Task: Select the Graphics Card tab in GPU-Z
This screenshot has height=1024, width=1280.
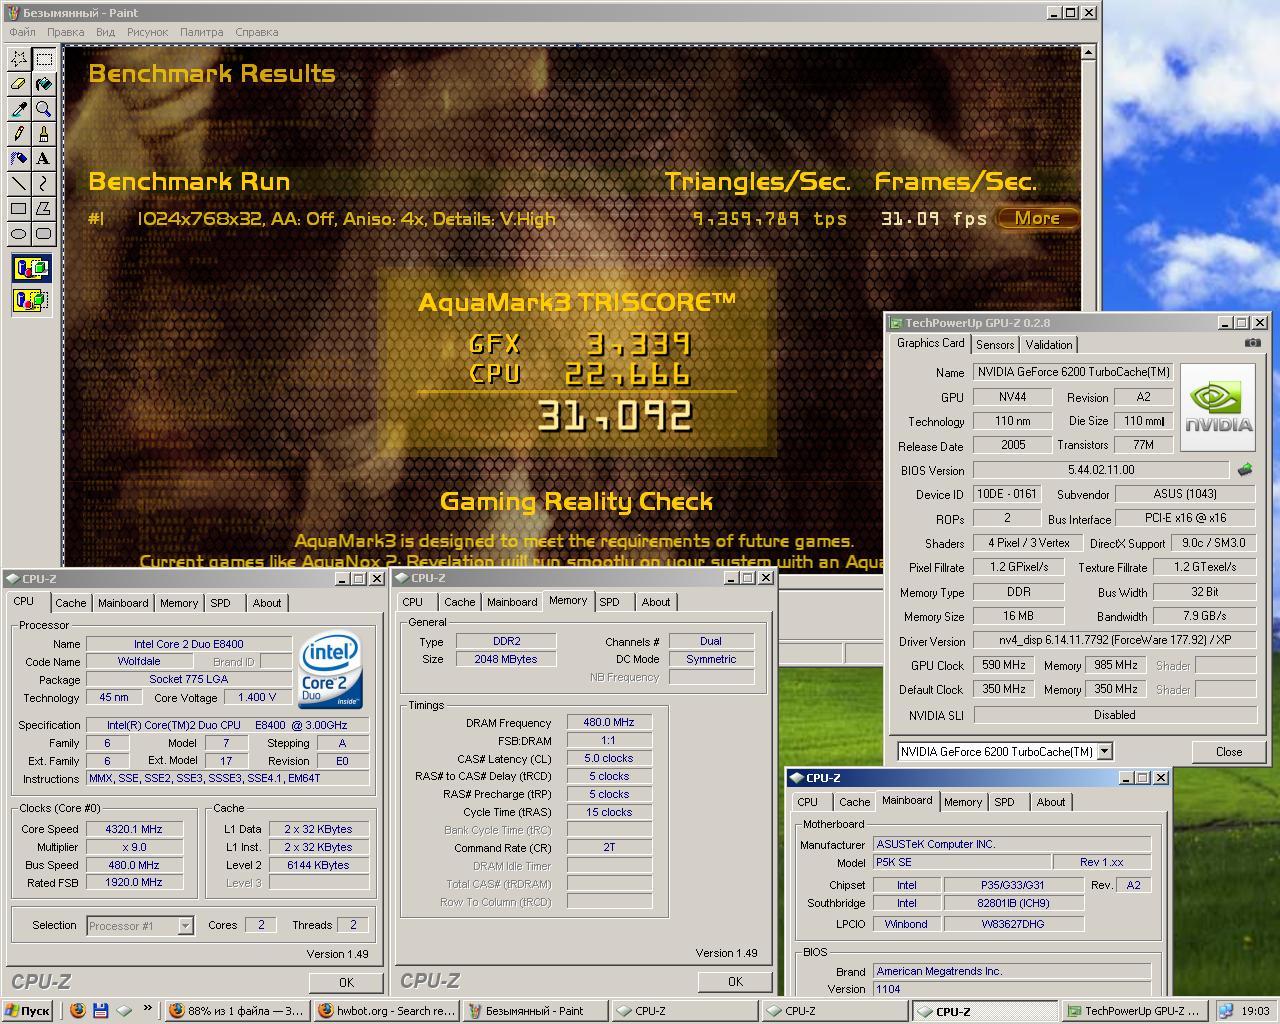Action: click(x=931, y=343)
